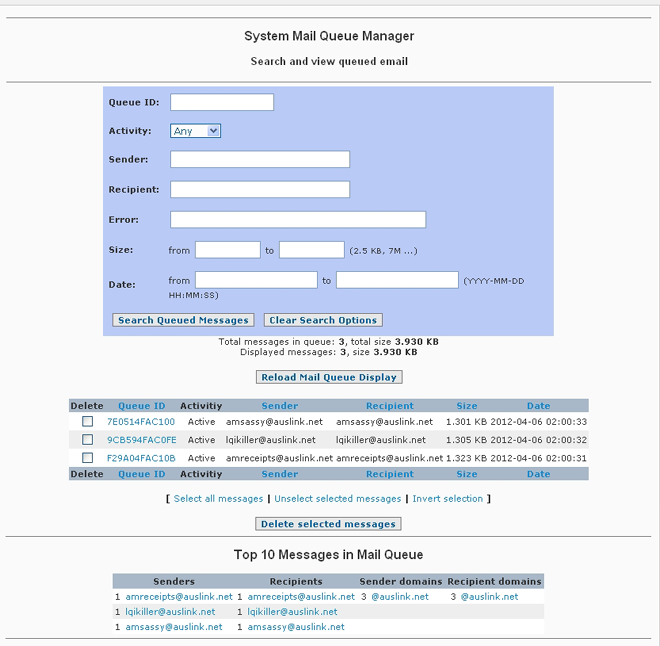Click recipient cell lqikiller@auslink.net in queue table
Viewport: 660px width, 646px height.
coord(381,440)
